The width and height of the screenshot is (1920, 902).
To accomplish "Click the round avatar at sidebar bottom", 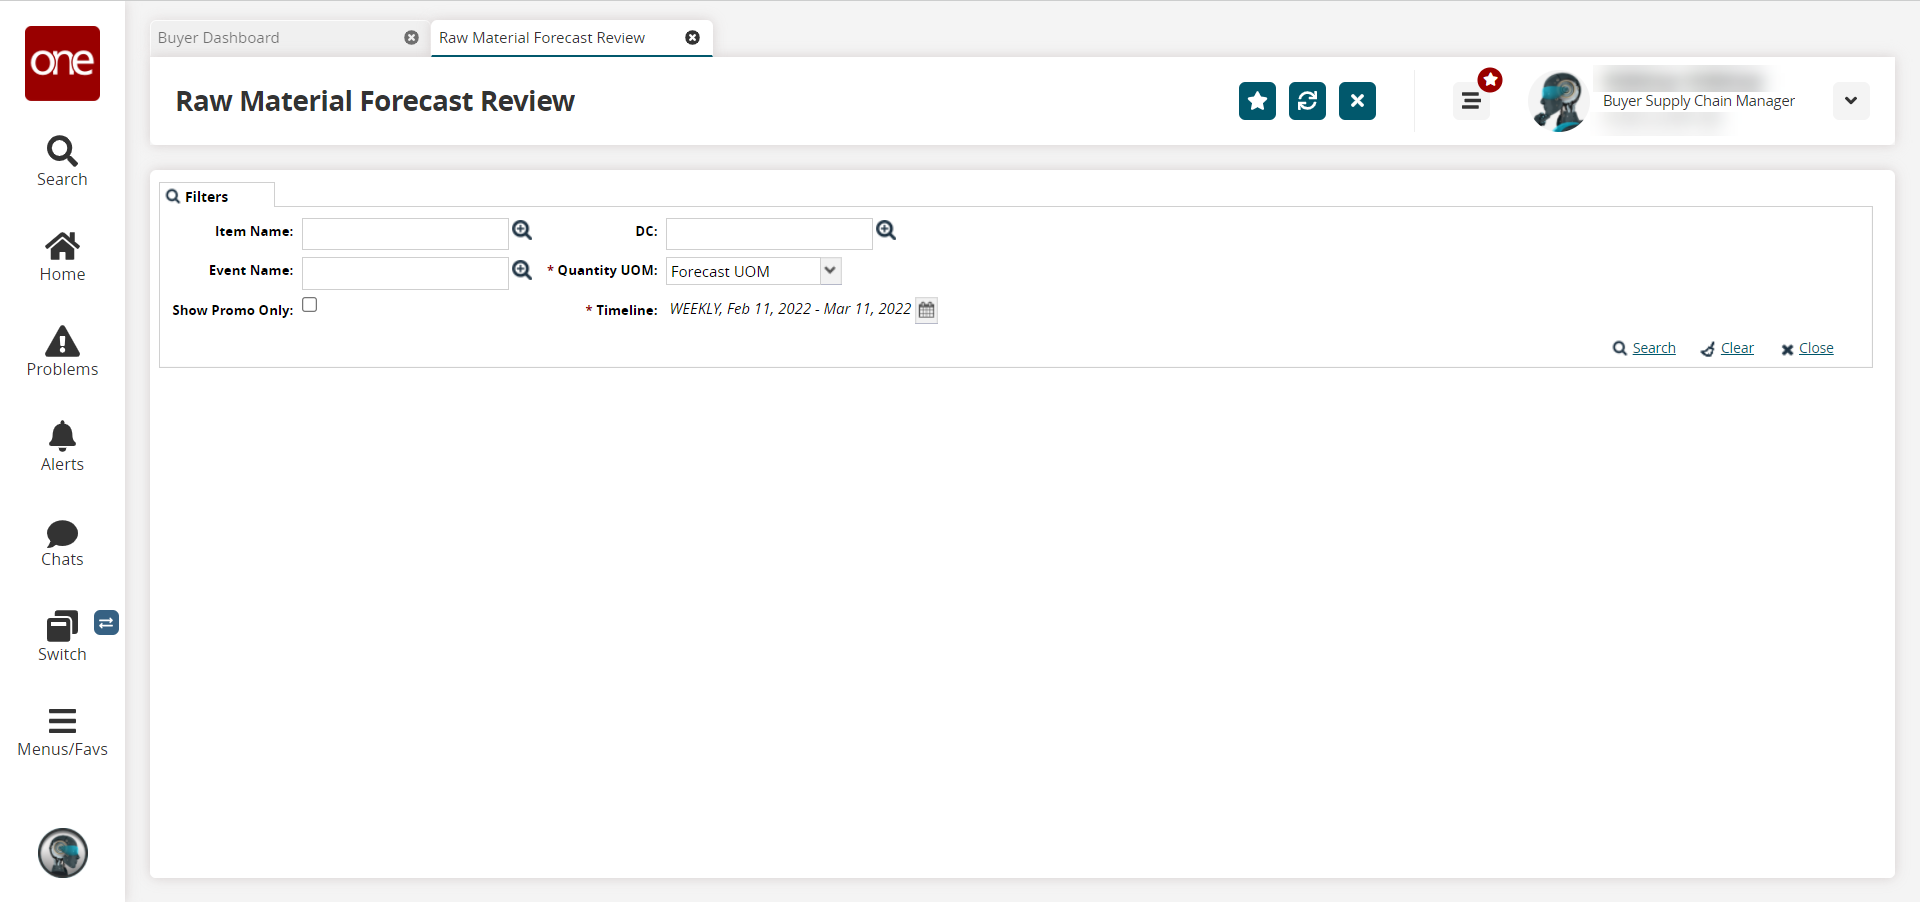I will click(x=63, y=853).
